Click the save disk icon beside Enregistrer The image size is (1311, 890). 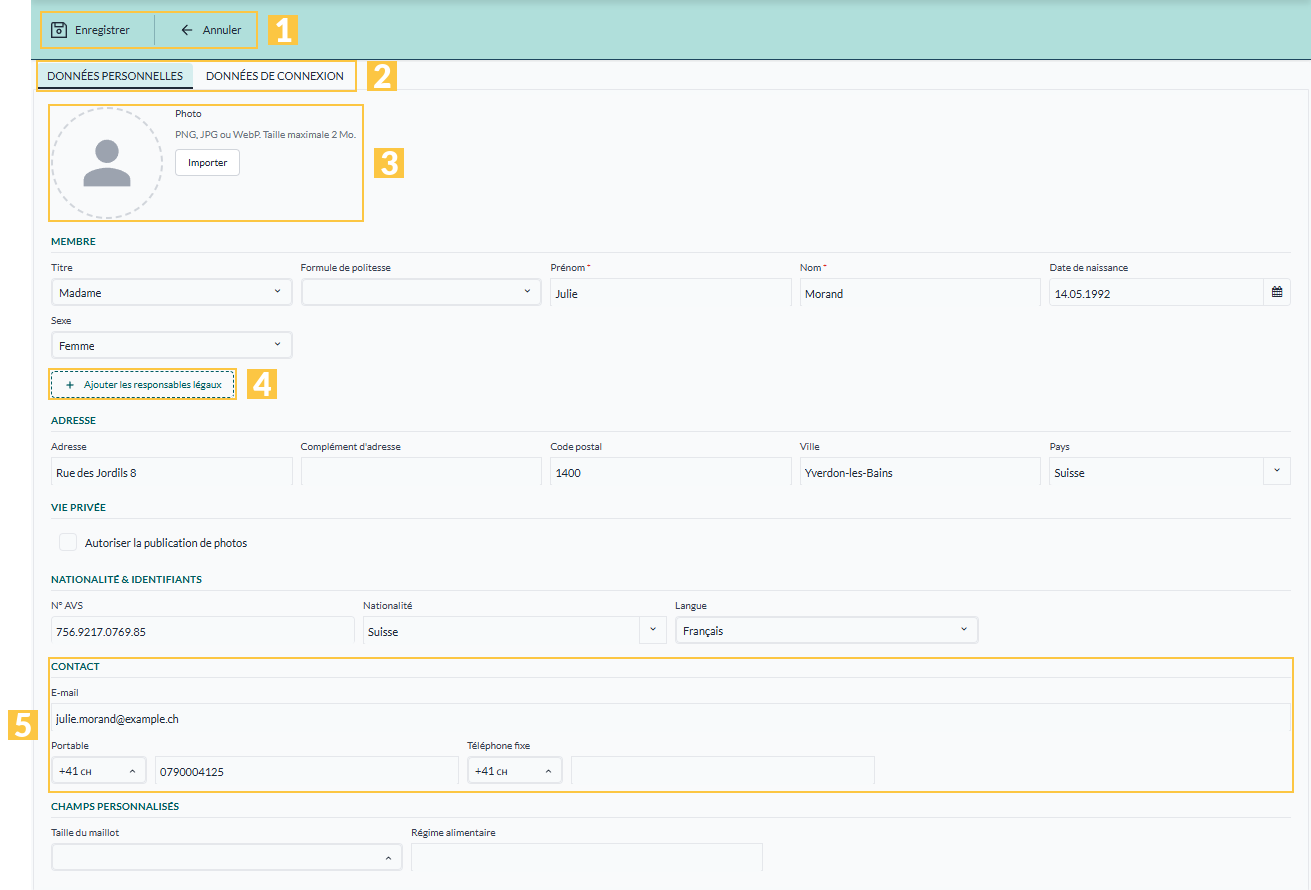[59, 30]
